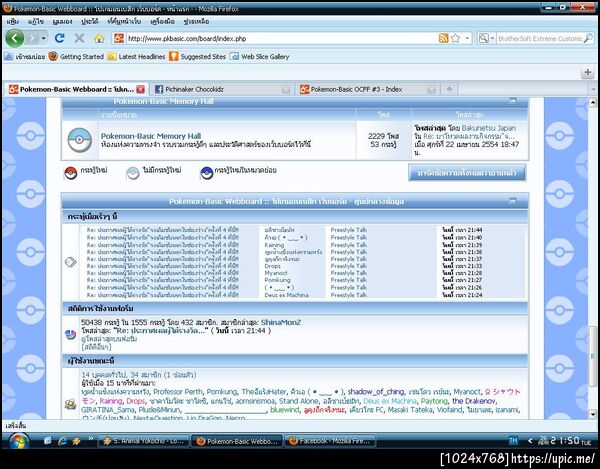Collapse the Pokemon-Basic Memory Hall section
600x469 pixels.
tap(512, 101)
